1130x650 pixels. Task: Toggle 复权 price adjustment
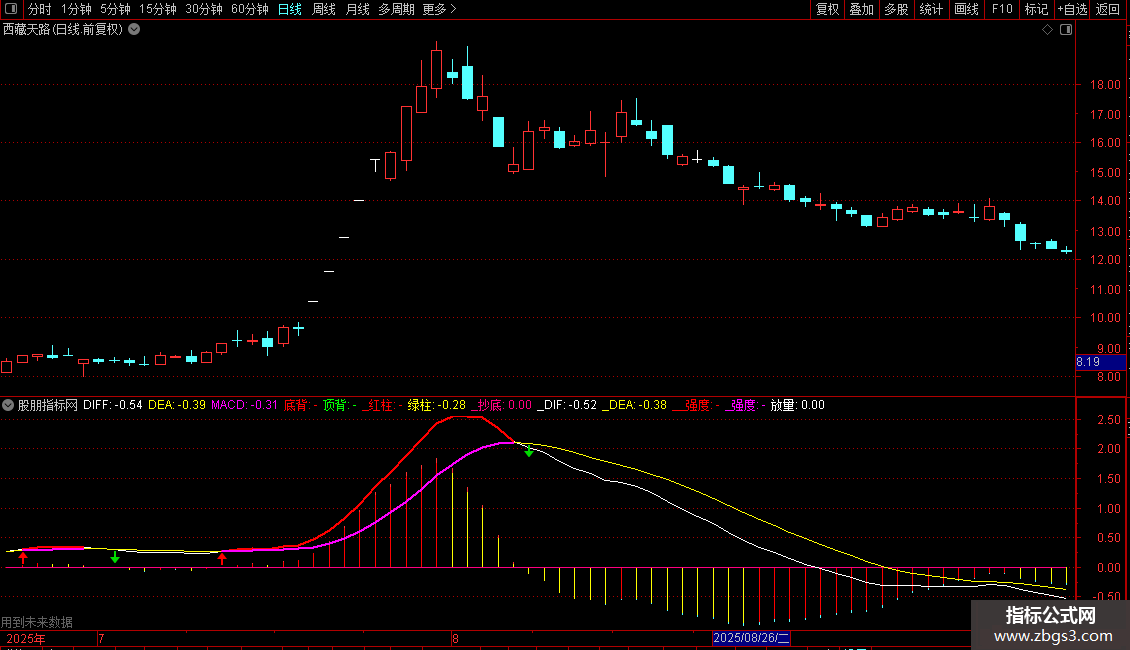tap(827, 9)
